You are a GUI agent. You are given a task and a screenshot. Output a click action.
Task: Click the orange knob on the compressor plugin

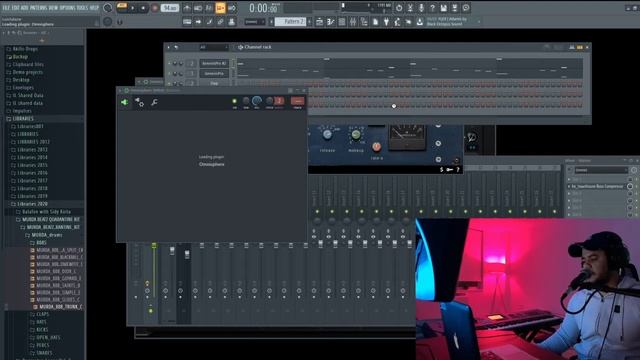tap(376, 146)
